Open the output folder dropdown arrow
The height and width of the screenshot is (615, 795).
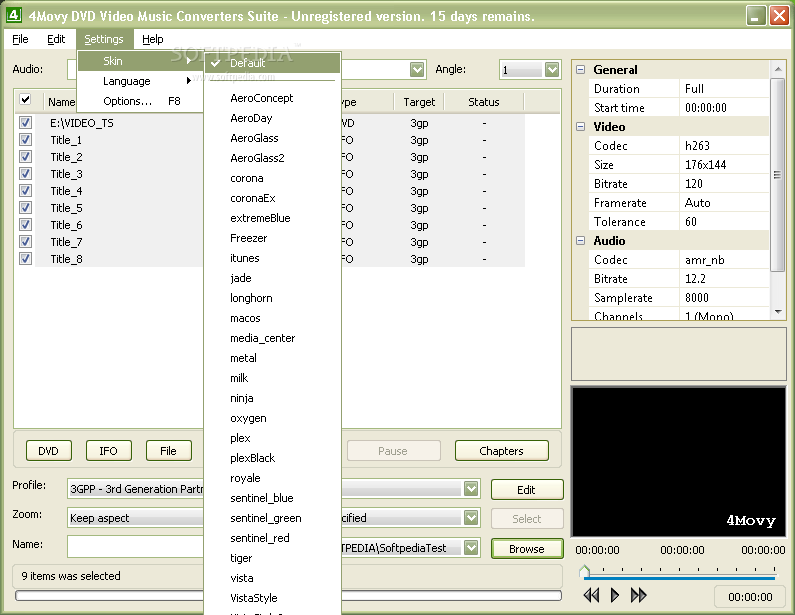[x=471, y=548]
